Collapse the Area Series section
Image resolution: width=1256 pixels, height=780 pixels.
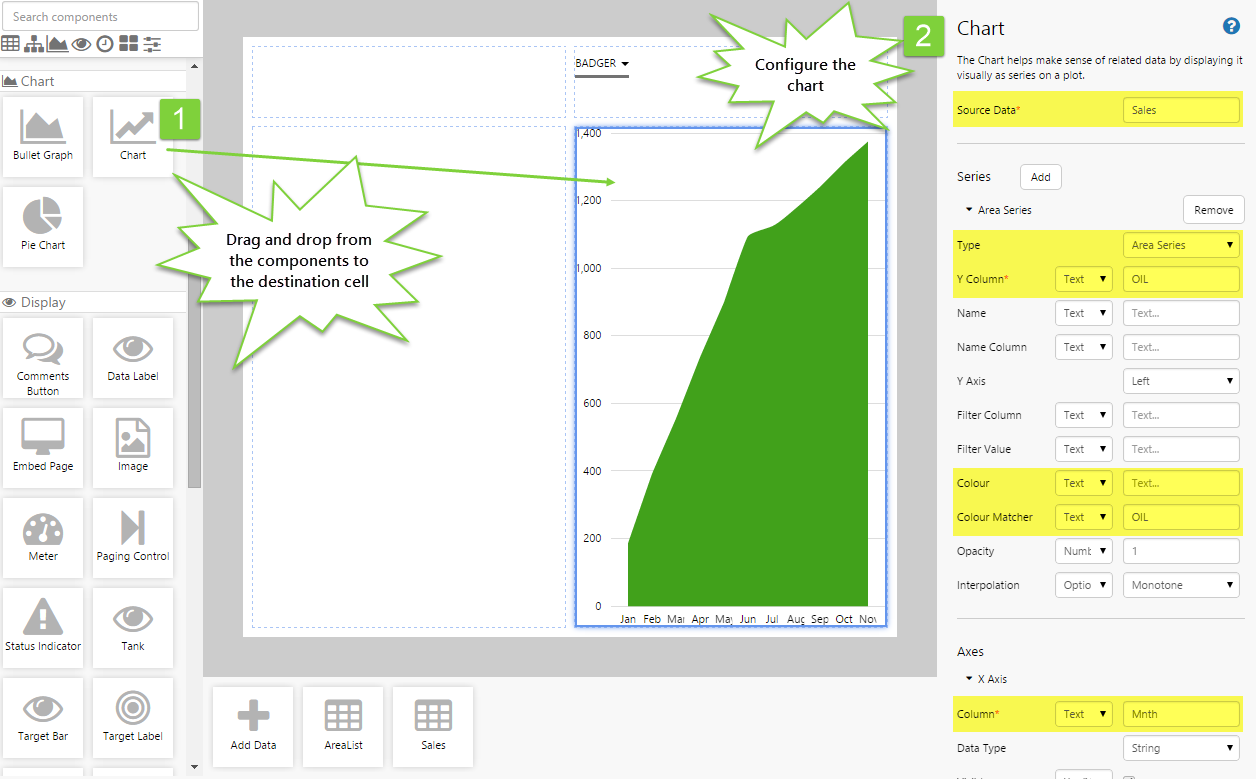[x=969, y=210]
